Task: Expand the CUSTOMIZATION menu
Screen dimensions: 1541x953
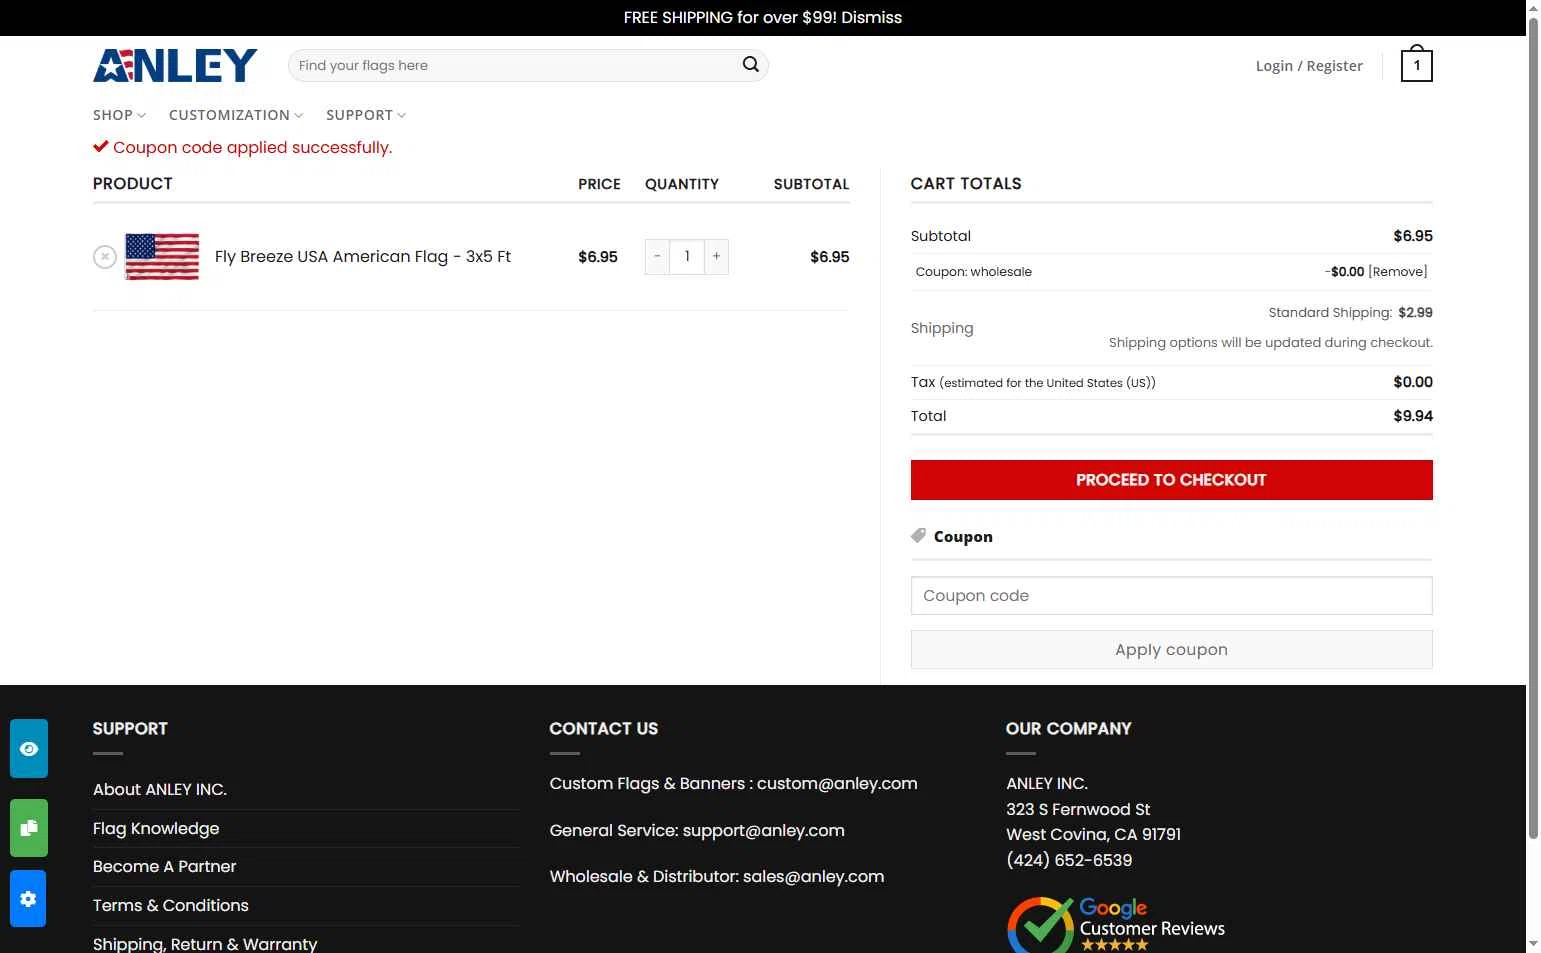Action: coord(236,115)
